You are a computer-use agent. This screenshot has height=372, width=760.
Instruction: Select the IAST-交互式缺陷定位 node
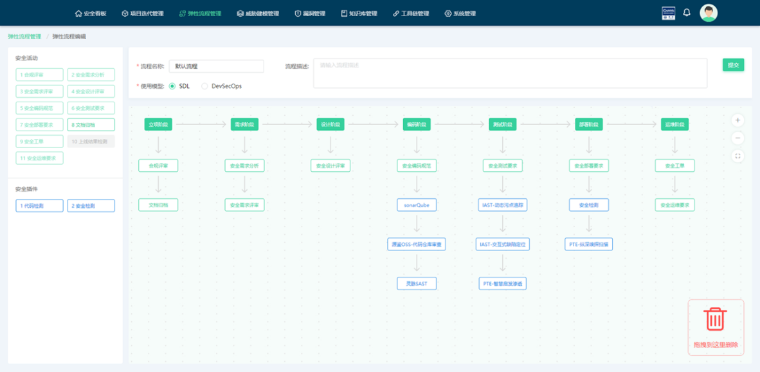pyautogui.click(x=503, y=244)
